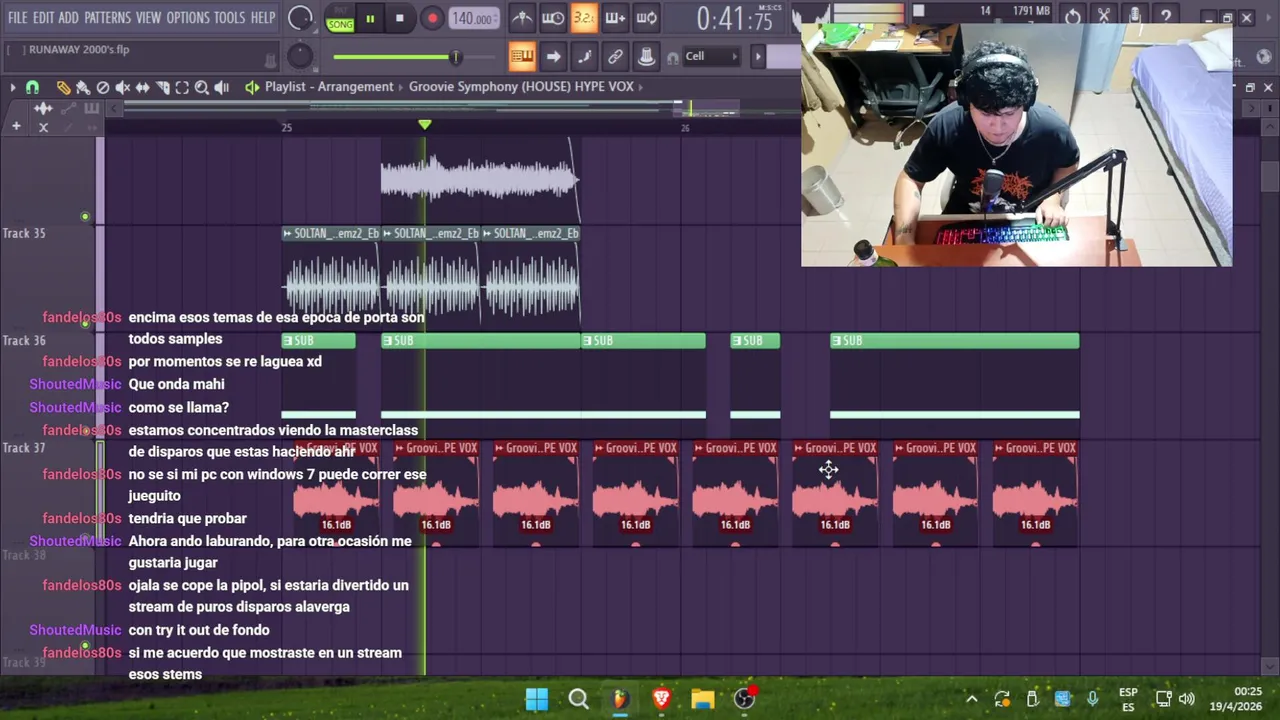Viewport: 1280px width, 720px height.
Task: Click the link/multilink controllers icon
Action: [x=615, y=56]
